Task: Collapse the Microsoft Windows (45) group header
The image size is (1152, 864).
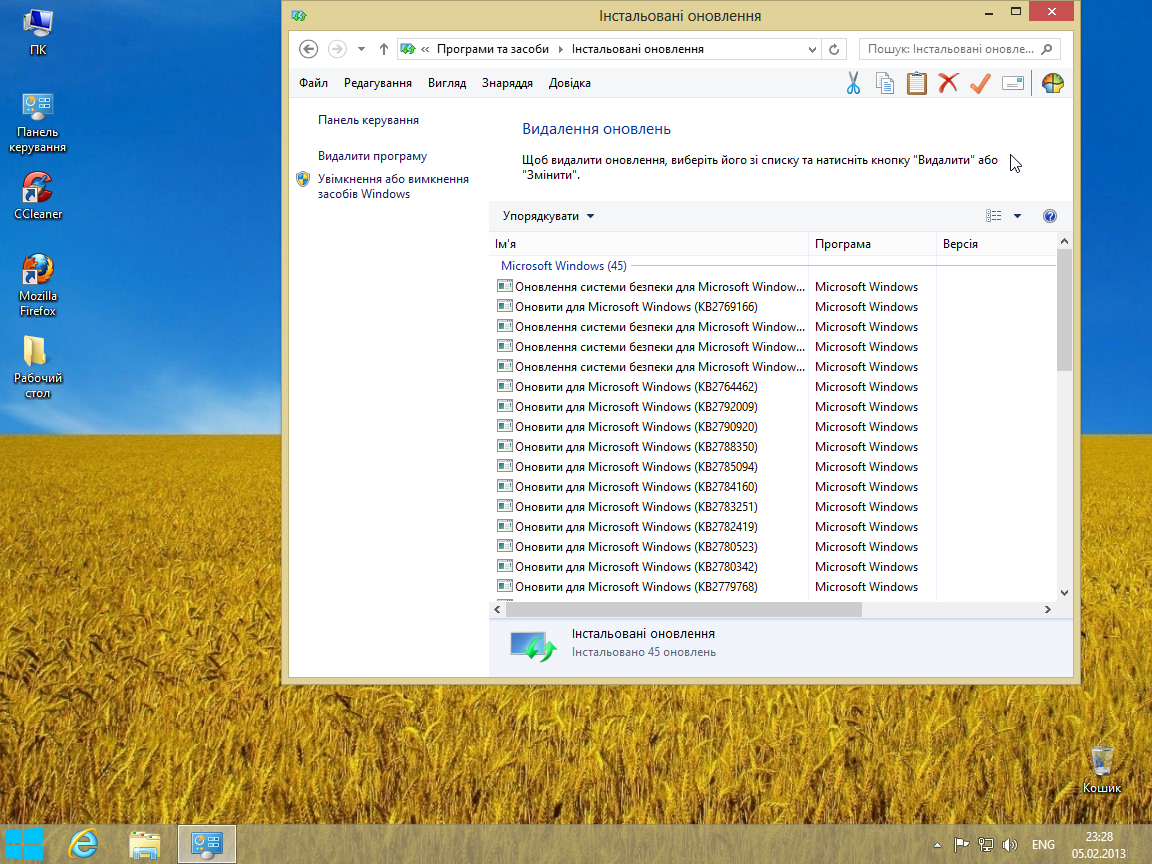Action: coord(564,266)
